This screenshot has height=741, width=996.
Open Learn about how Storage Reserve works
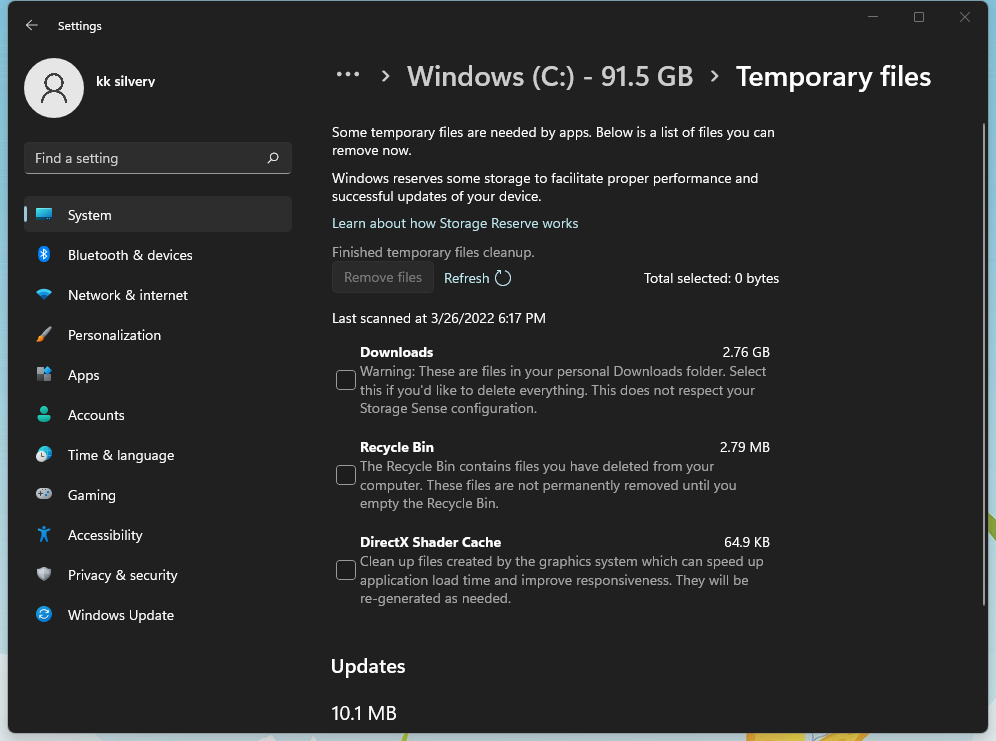tap(455, 224)
